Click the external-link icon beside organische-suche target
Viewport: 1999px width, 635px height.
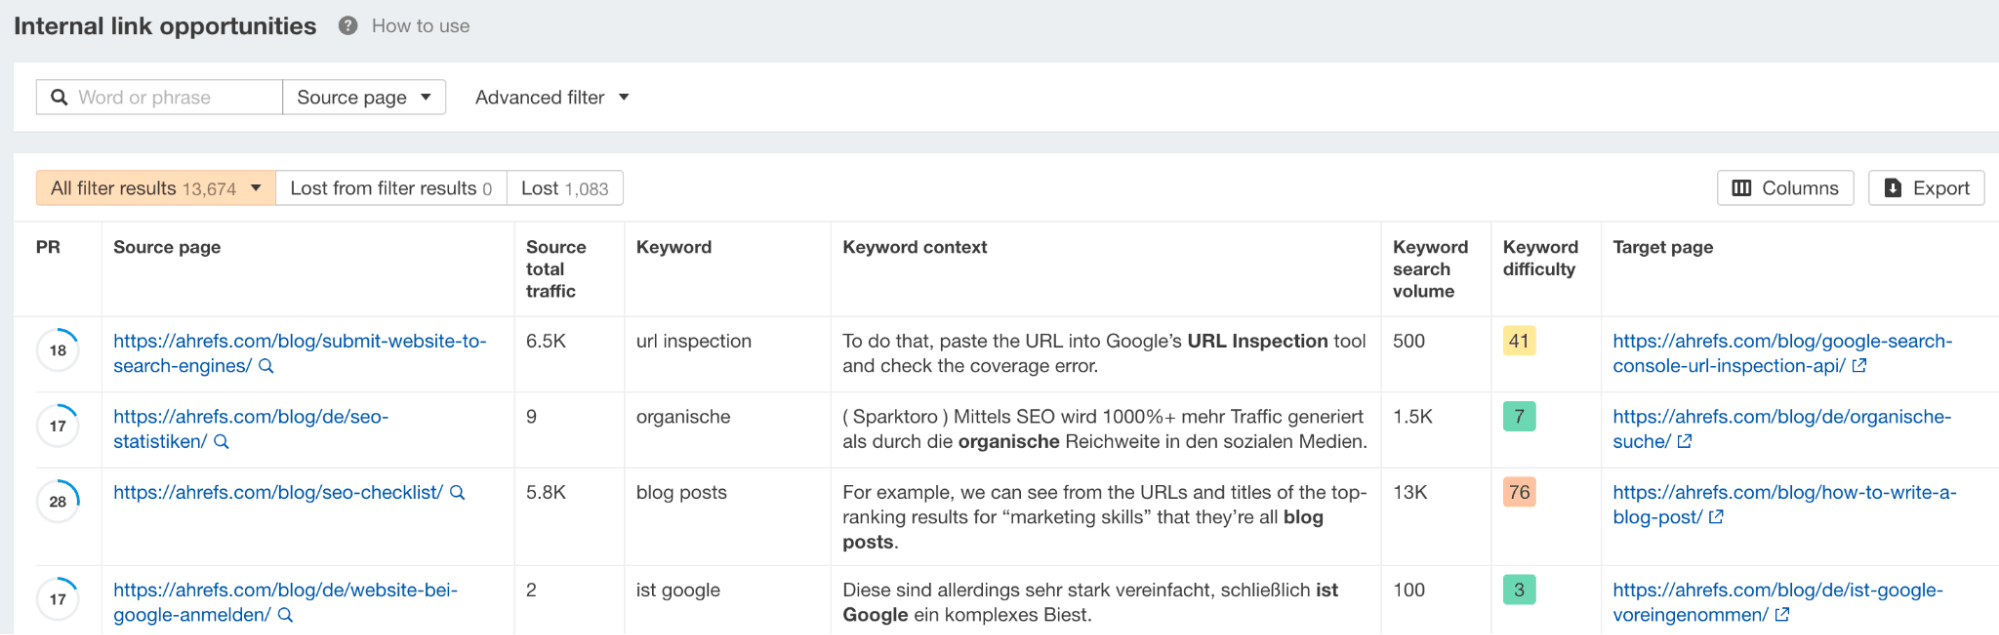[x=1684, y=440]
